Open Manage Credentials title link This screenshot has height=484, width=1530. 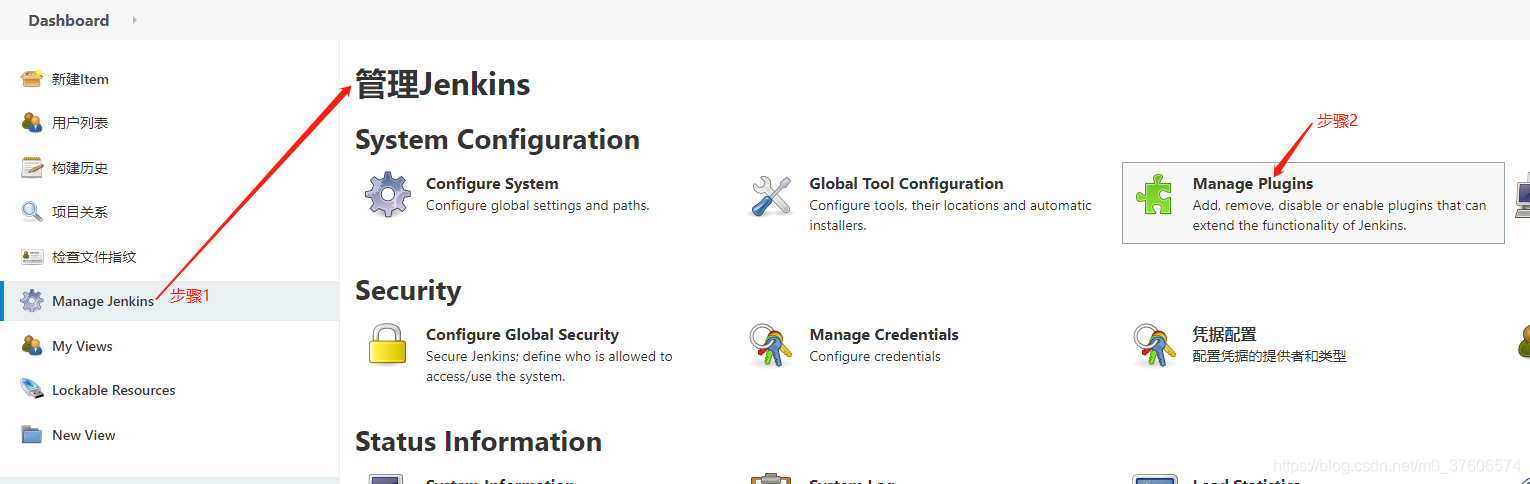(x=884, y=335)
